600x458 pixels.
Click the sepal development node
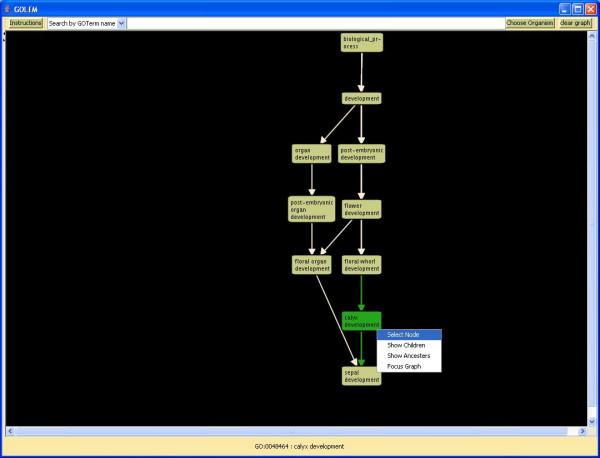point(361,376)
